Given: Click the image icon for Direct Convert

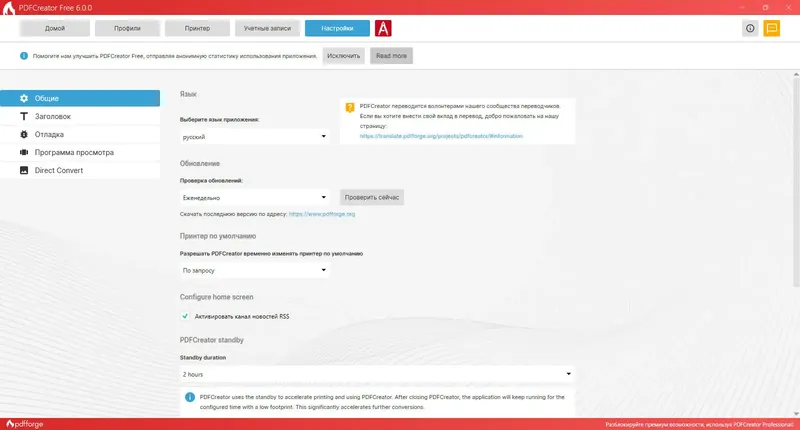Looking at the screenshot, I should [23, 170].
